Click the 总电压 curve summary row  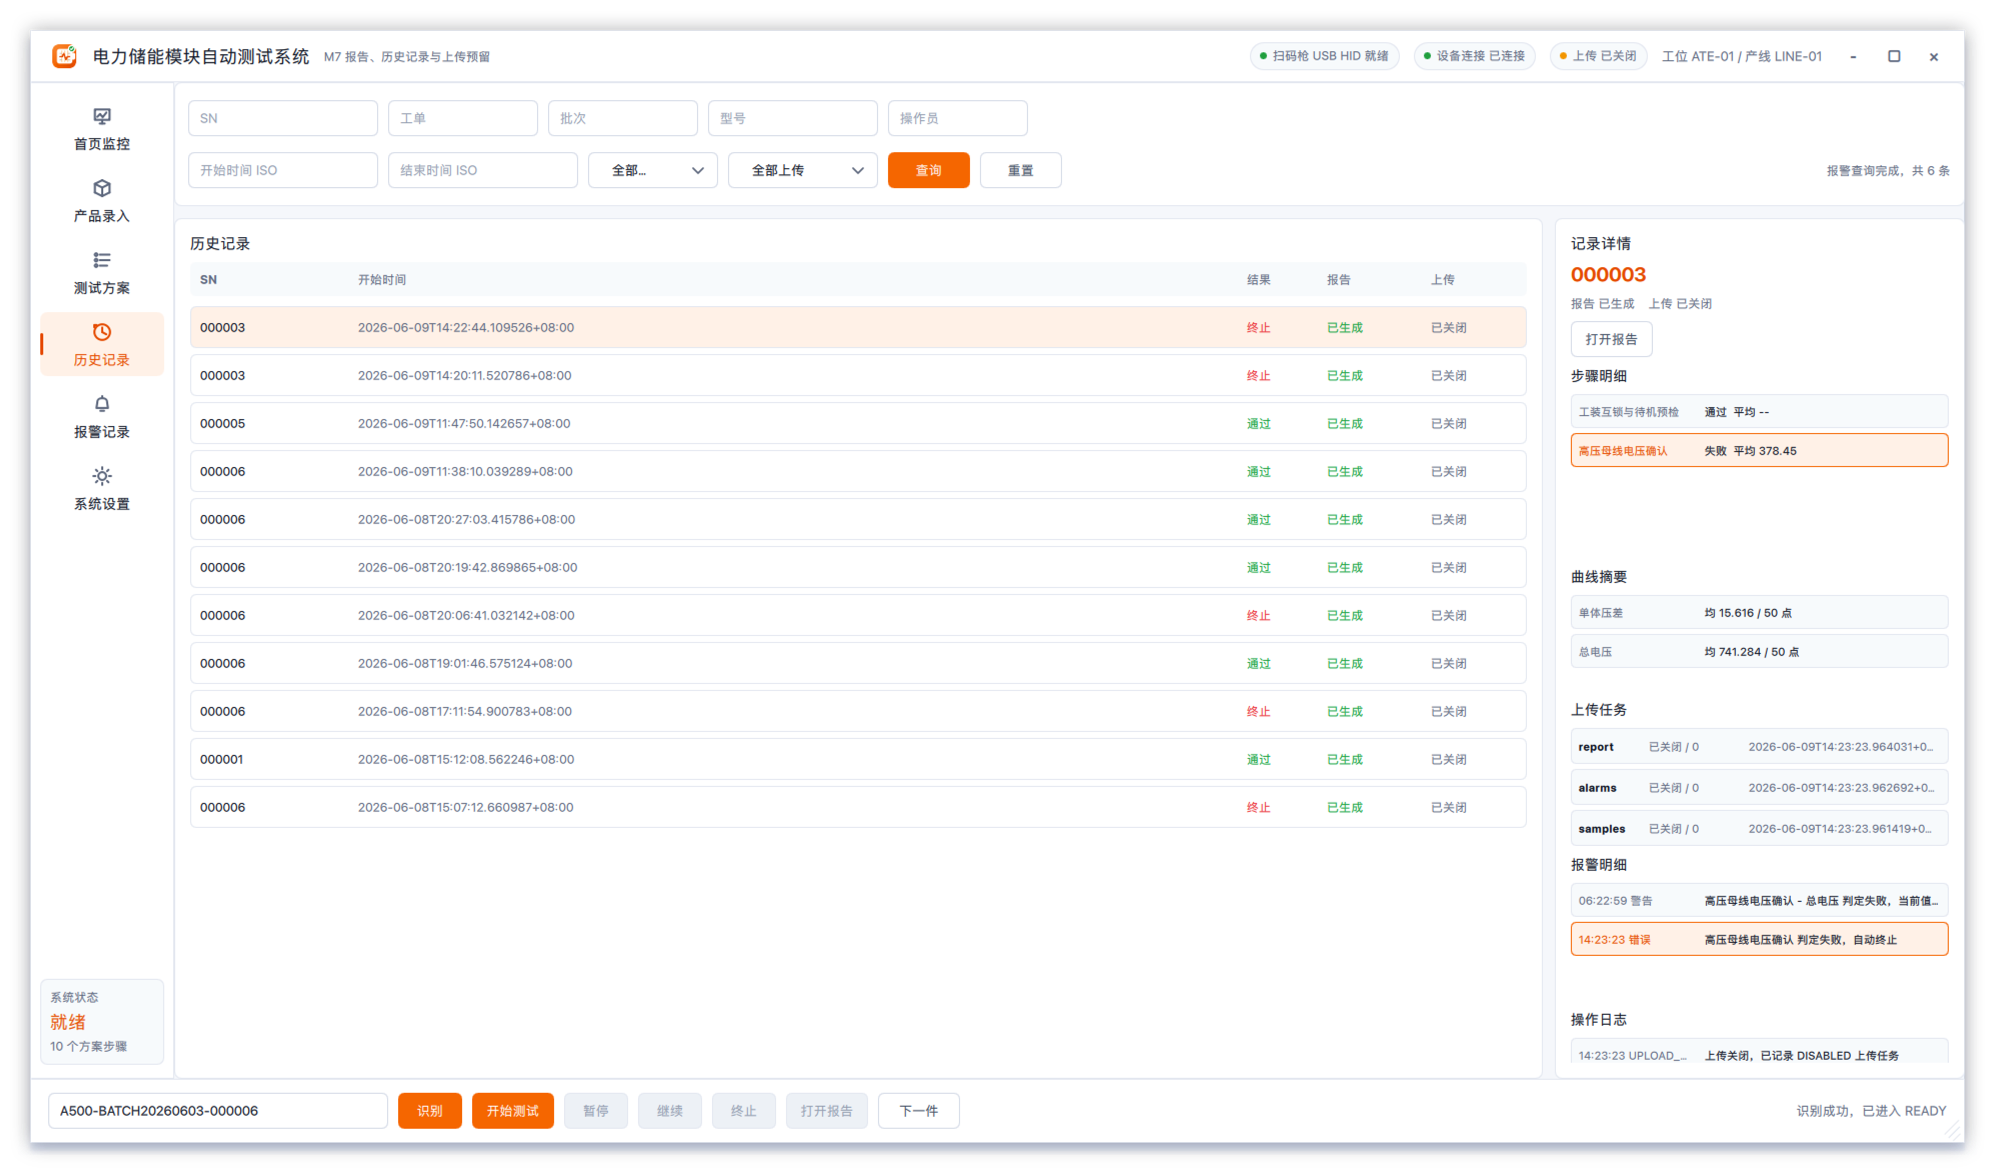pyautogui.click(x=1759, y=652)
